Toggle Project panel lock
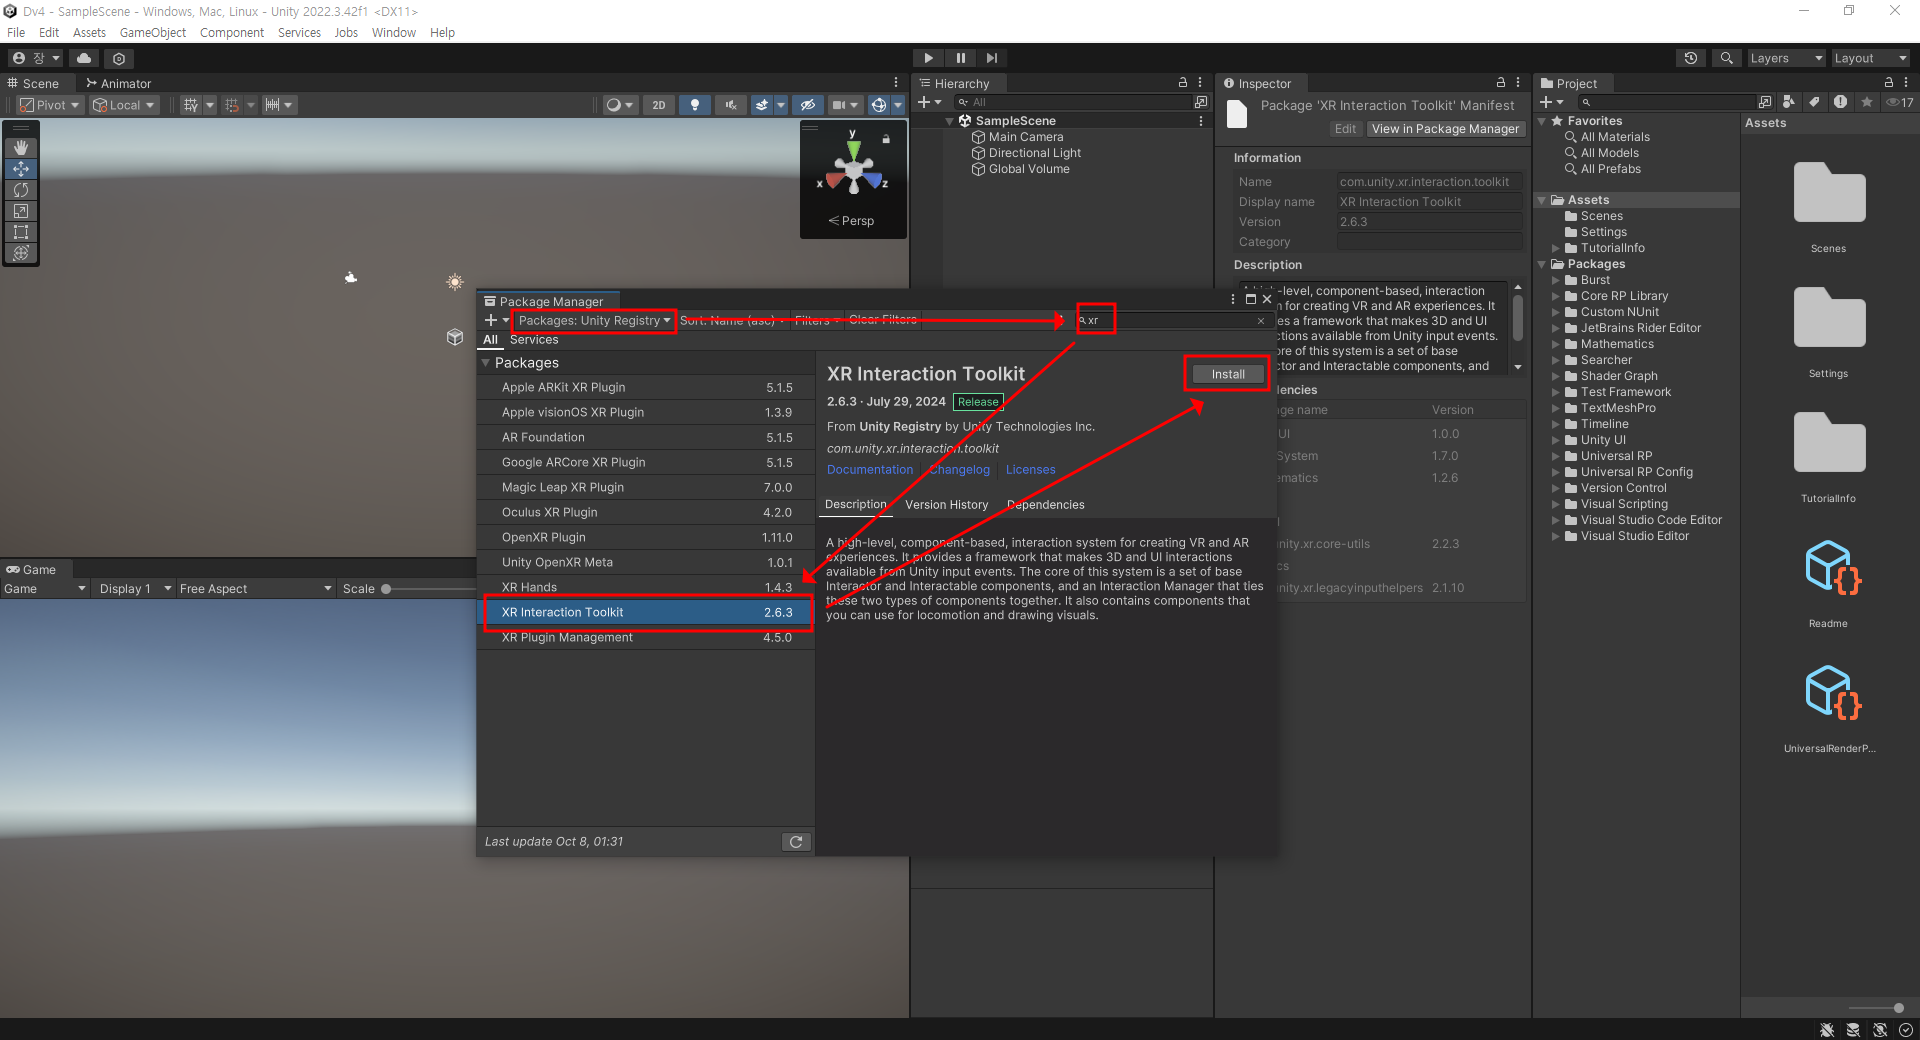 tap(1888, 83)
